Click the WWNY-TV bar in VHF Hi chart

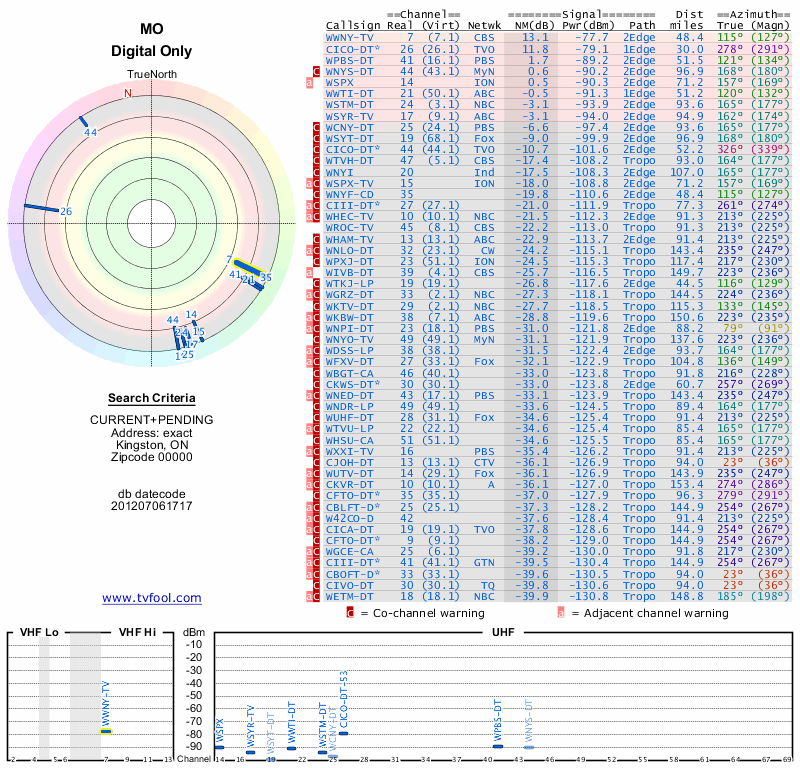105,731
